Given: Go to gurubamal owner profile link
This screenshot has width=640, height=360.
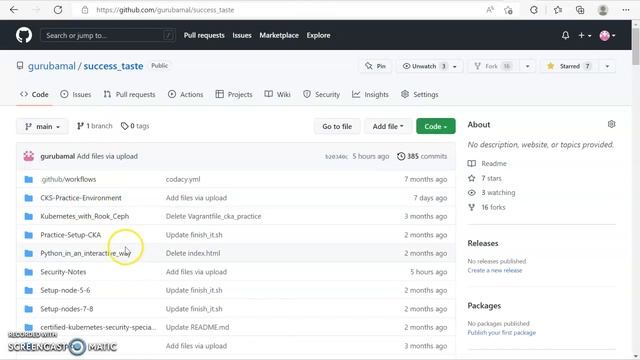Looking at the screenshot, I should 52,66.
